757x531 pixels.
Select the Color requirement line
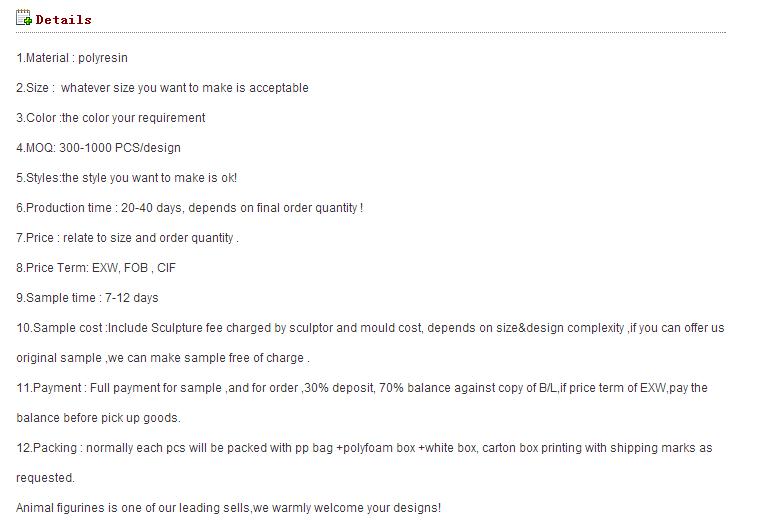[111, 118]
